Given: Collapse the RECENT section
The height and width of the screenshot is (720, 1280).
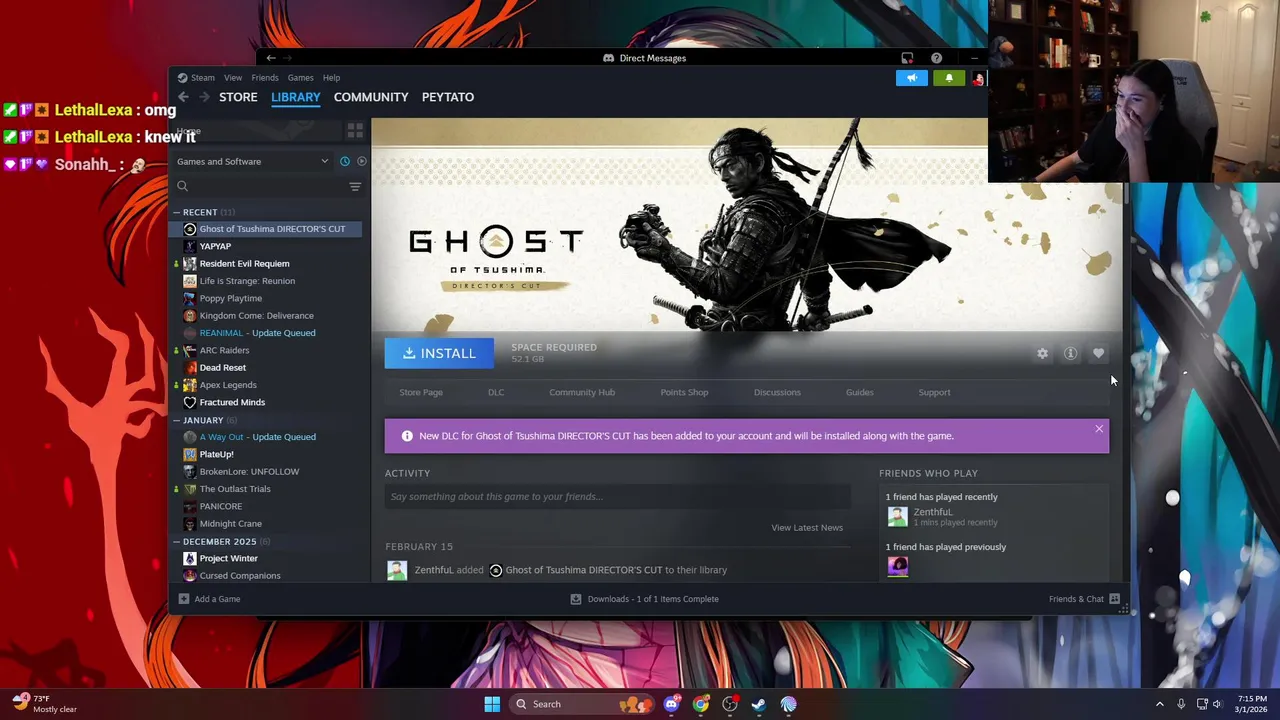Looking at the screenshot, I should (176, 212).
